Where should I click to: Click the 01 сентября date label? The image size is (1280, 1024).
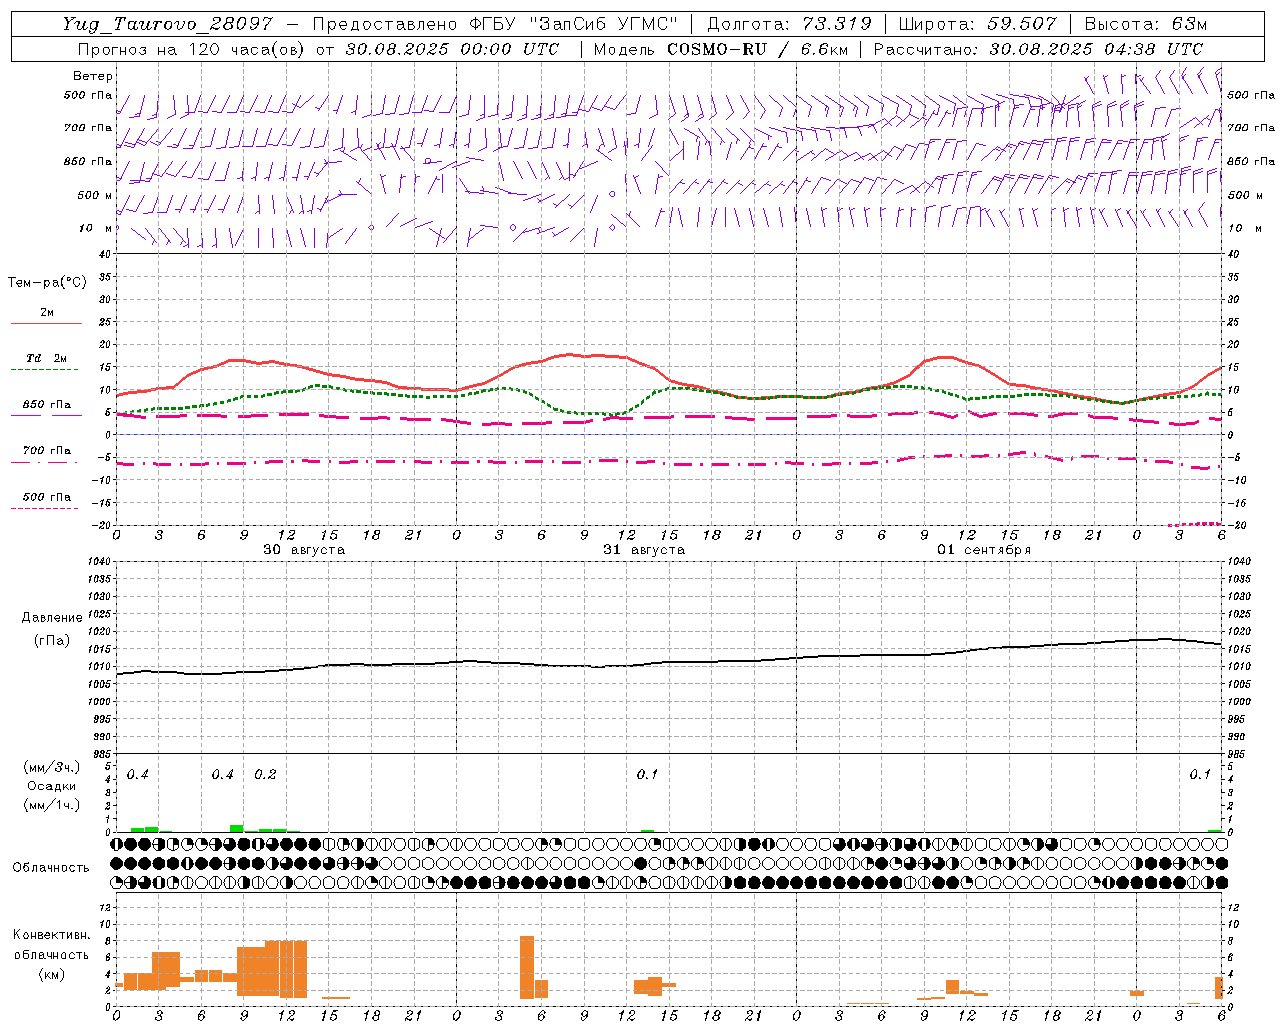(x=984, y=550)
